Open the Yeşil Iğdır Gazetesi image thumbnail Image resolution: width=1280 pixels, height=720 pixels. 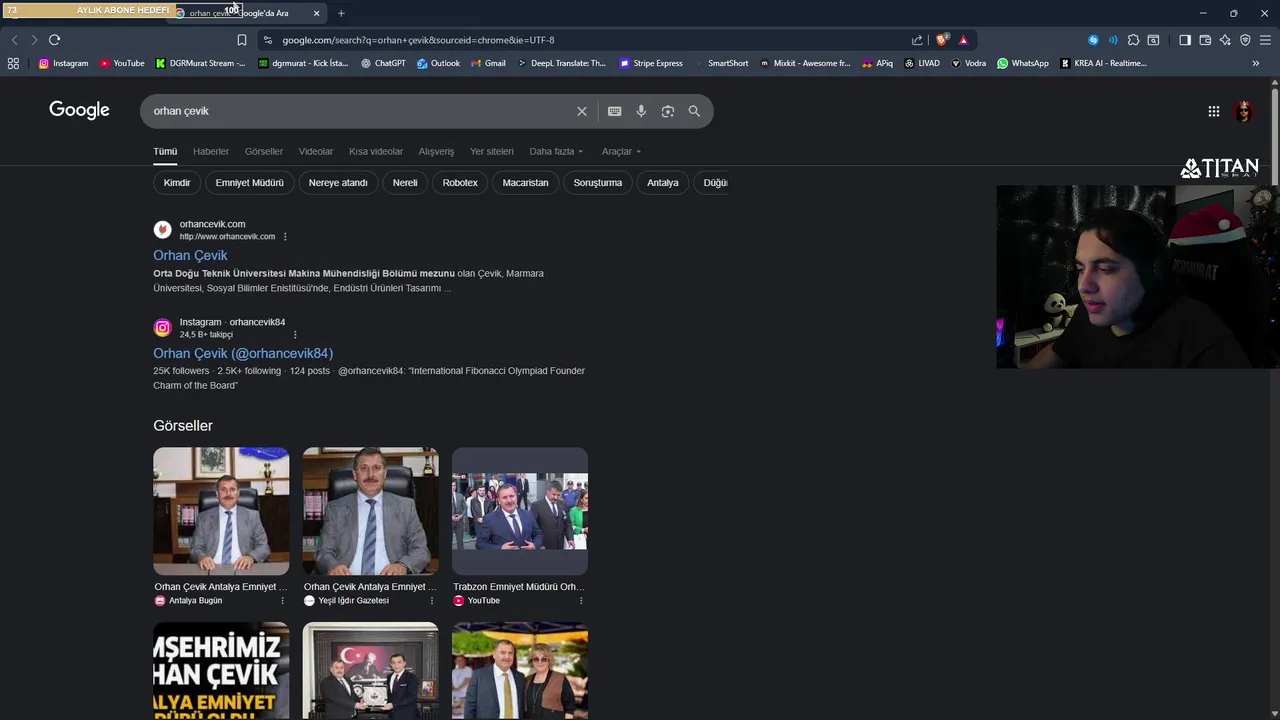point(370,511)
